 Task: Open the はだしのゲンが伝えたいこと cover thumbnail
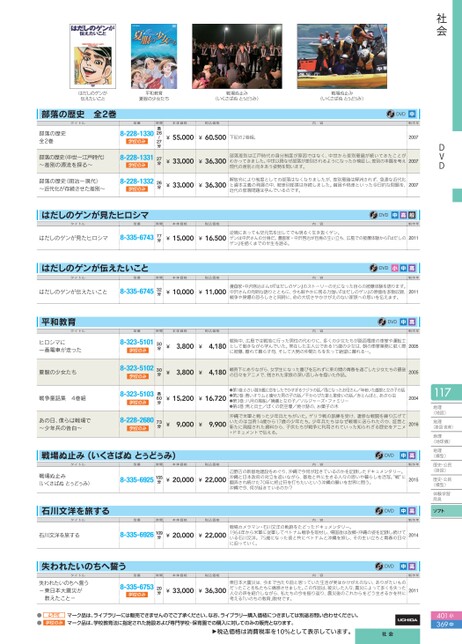[x=93, y=56]
